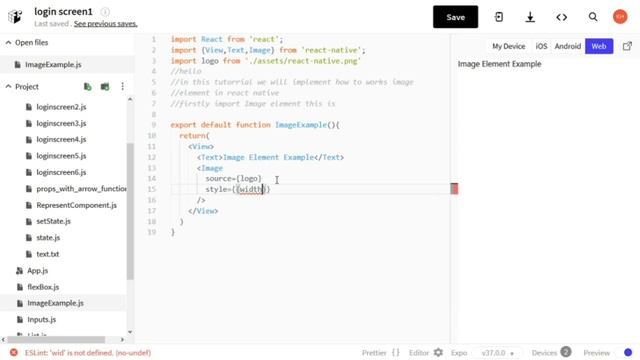Click code line 15 style text in editor
The image size is (640, 360).
click(238, 189)
